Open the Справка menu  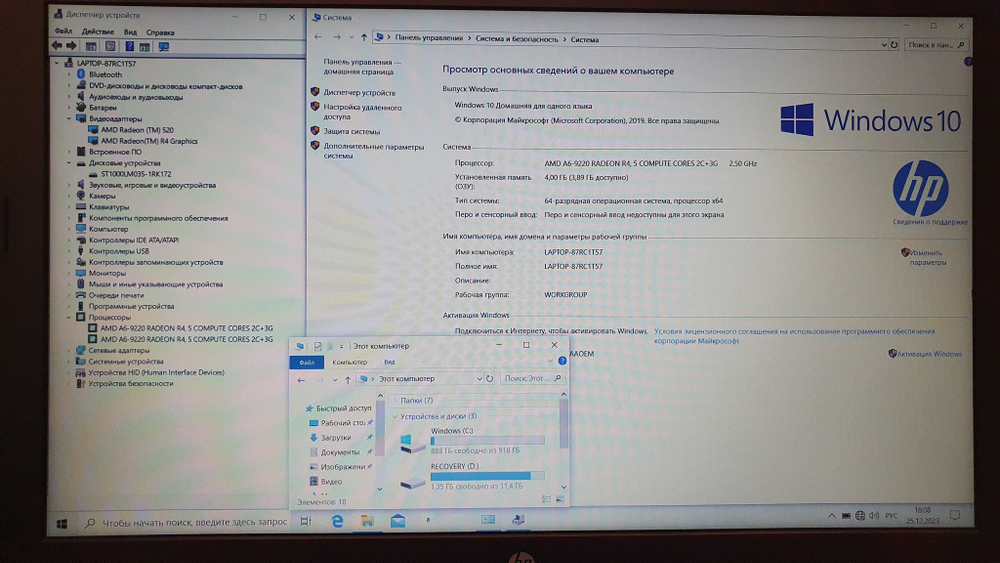(160, 32)
